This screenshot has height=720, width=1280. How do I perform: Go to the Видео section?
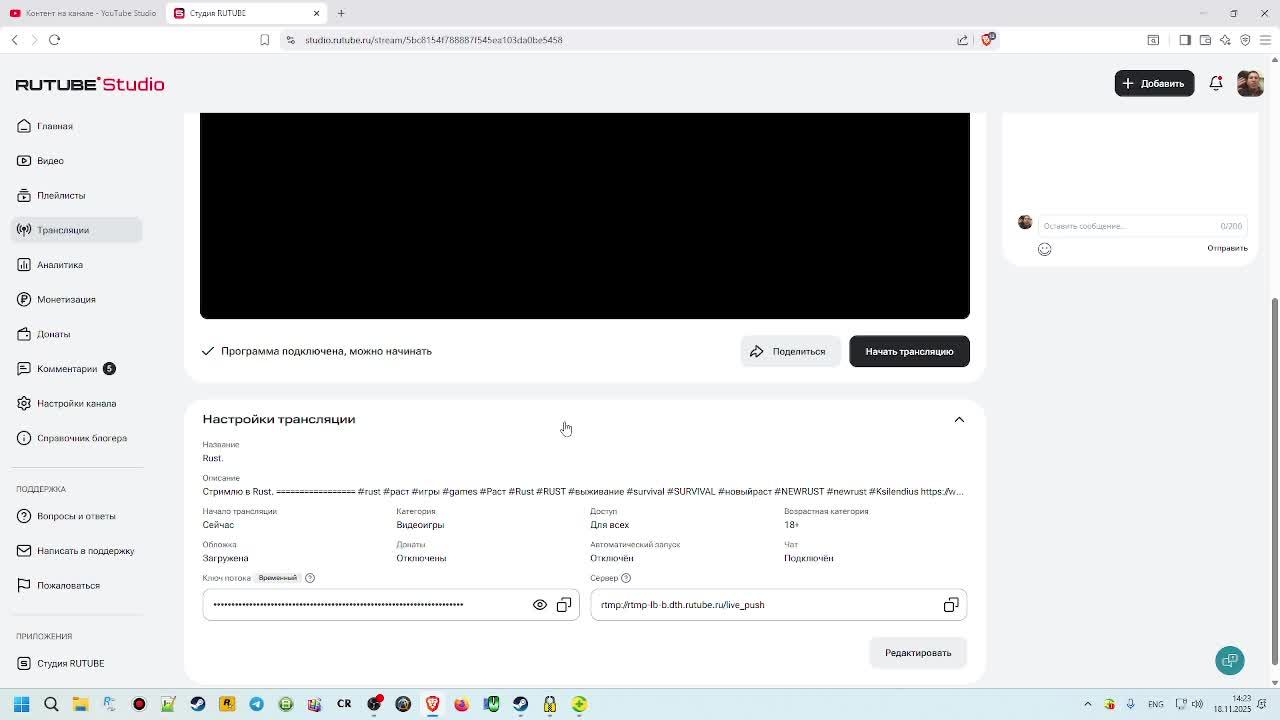click(50, 161)
